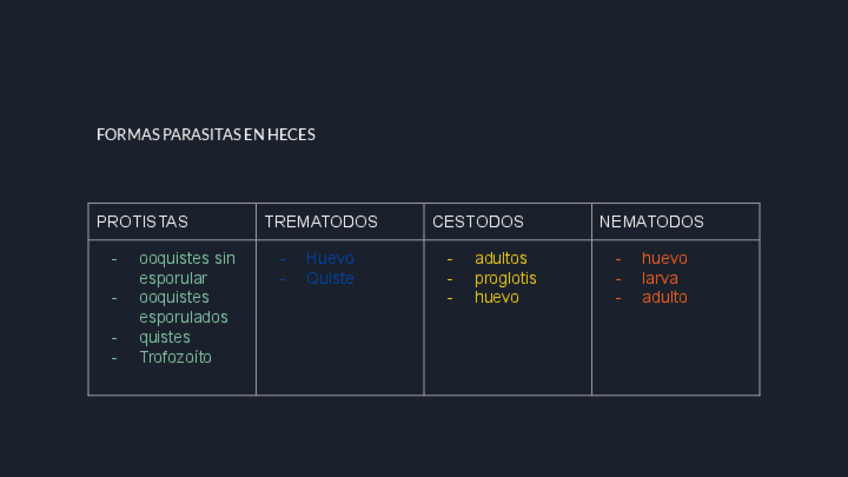Select the 'Trofozoíto' list entry
This screenshot has width=848, height=477.
(x=175, y=357)
